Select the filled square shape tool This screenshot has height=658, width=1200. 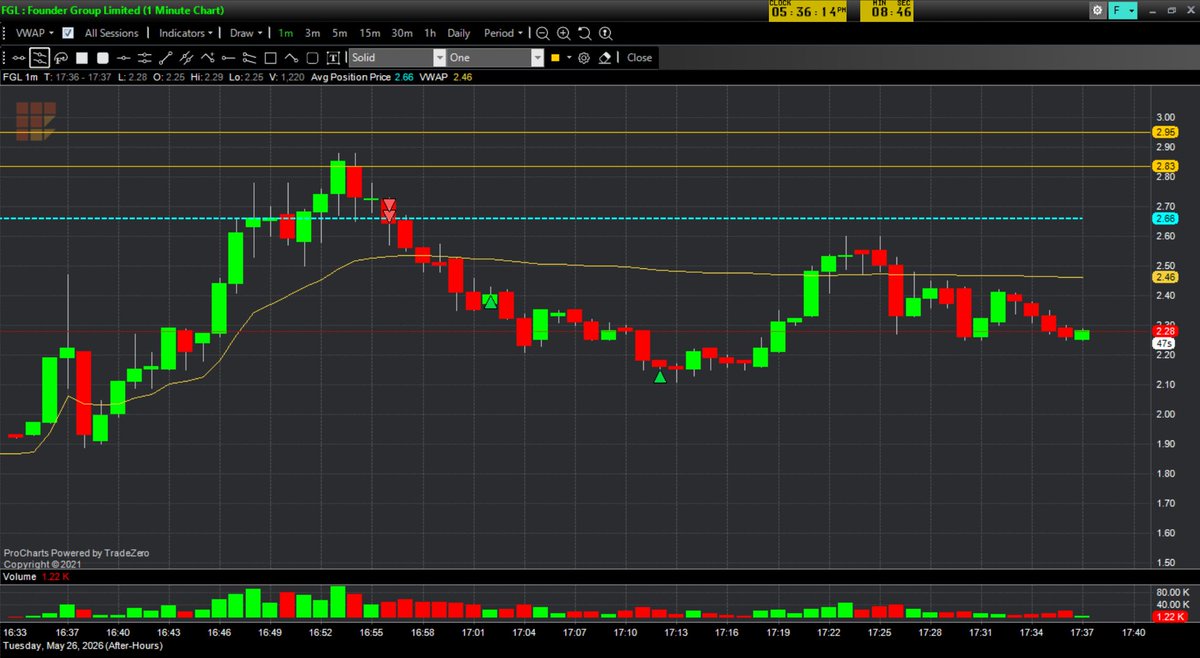[x=82, y=58]
